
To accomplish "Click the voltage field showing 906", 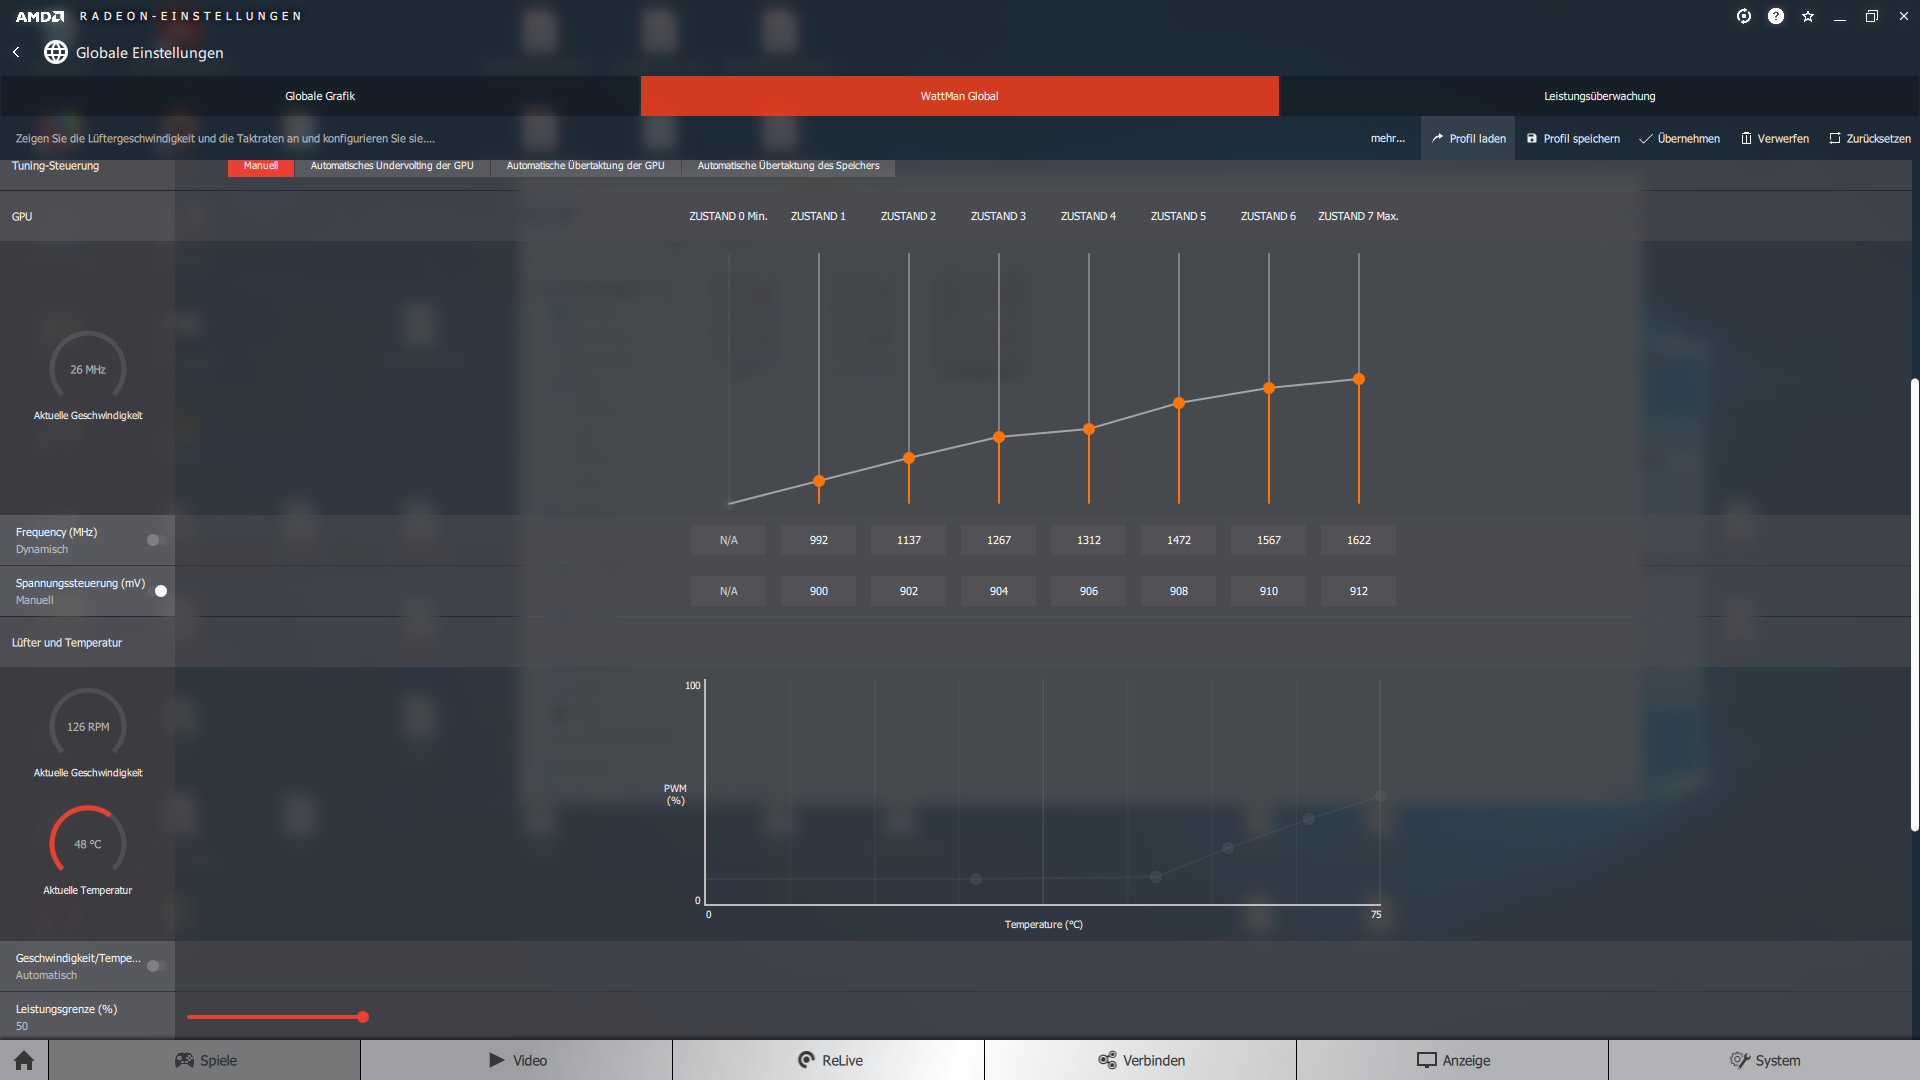I will 1089,591.
